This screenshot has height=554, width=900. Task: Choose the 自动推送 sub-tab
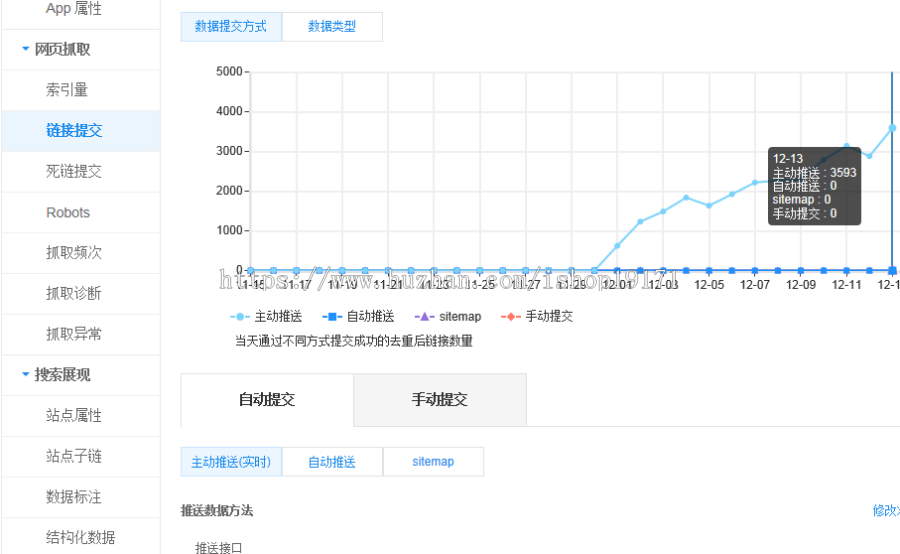tap(332, 462)
